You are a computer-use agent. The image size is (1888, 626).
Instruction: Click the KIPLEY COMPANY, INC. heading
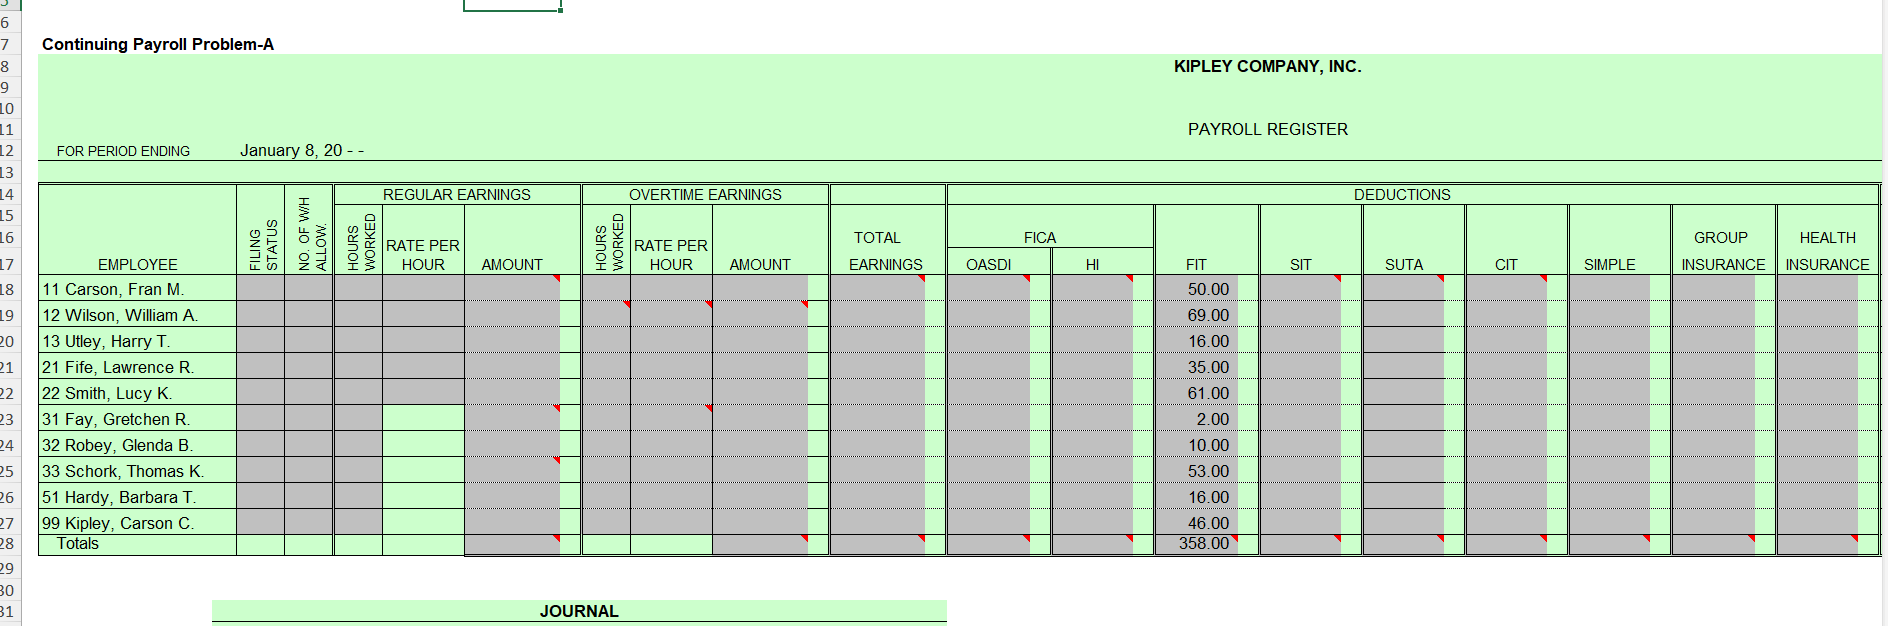(x=1267, y=66)
